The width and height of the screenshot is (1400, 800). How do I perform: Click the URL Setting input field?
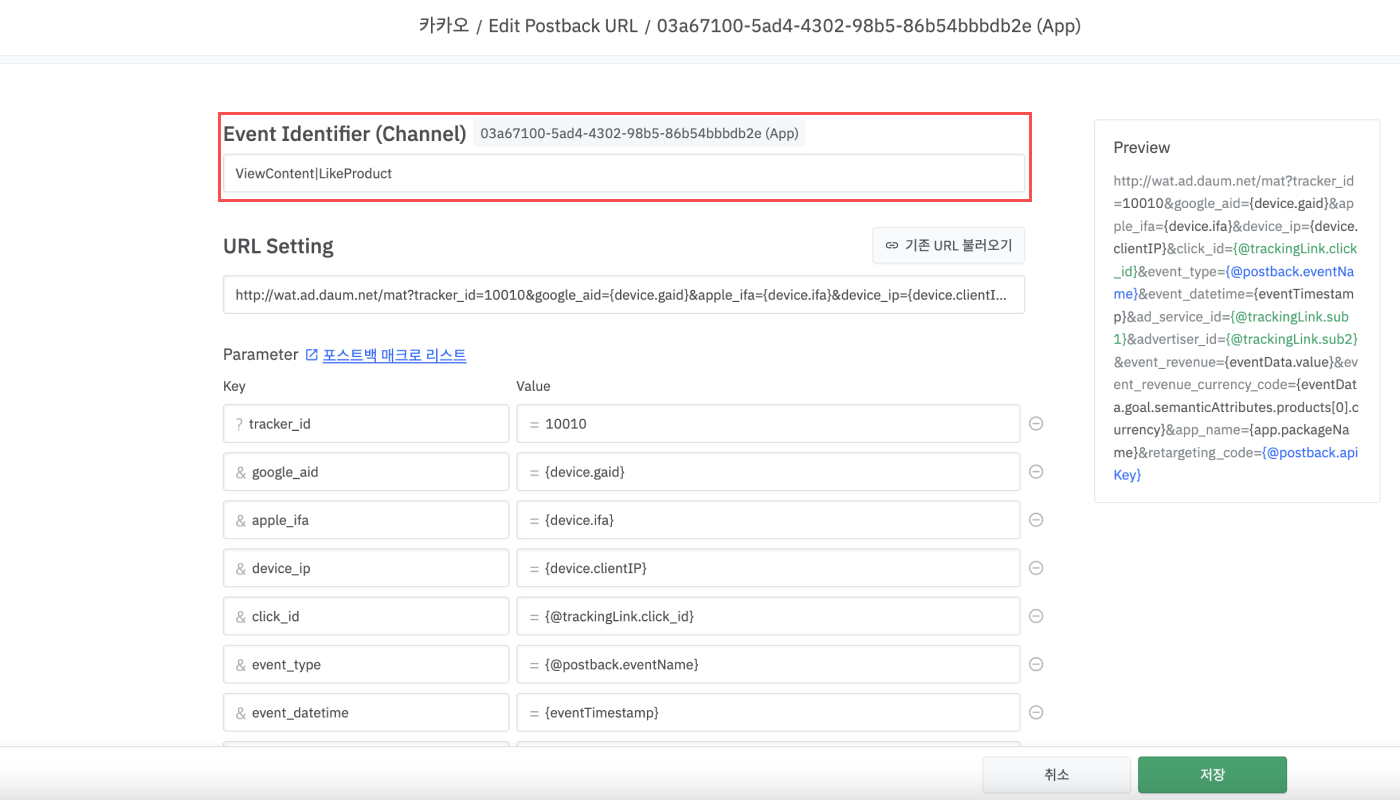(624, 295)
